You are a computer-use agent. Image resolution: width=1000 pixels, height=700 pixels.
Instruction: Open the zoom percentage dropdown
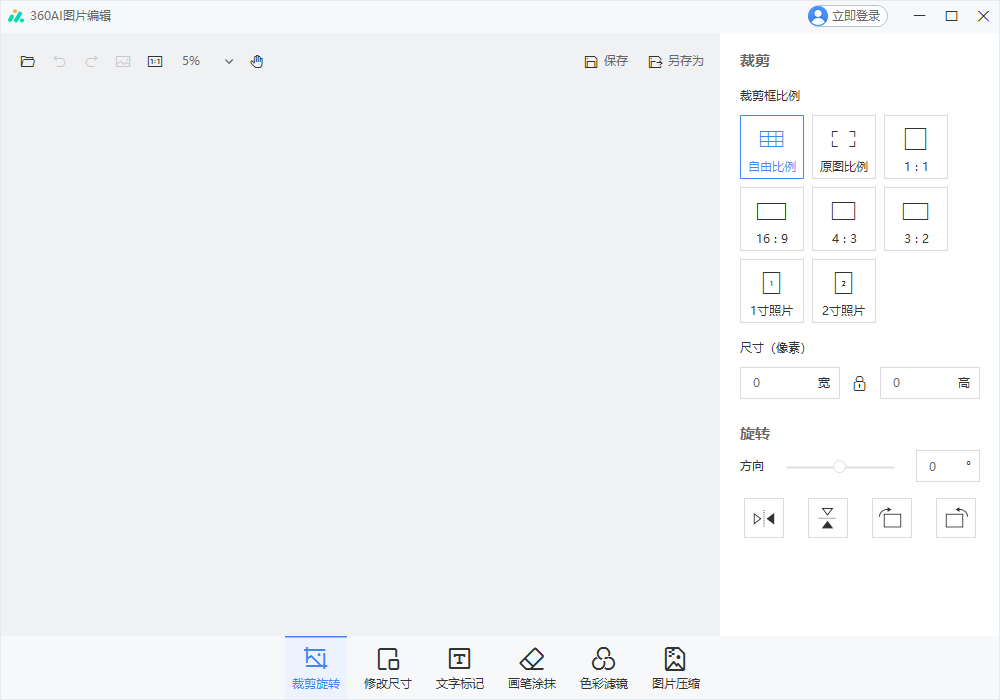[228, 61]
